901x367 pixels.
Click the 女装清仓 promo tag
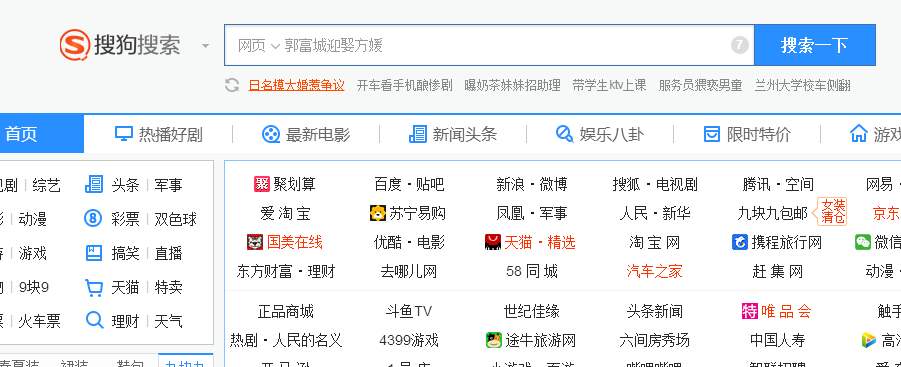click(x=831, y=211)
